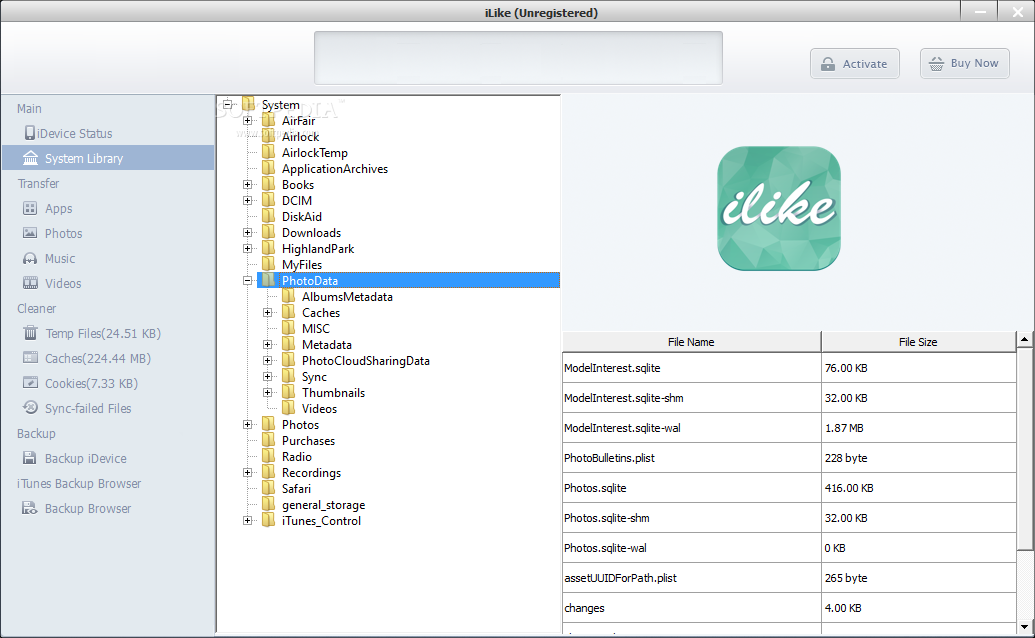Viewport: 1035px width, 638px height.
Task: Expand the Photos folder tree node
Action: click(248, 424)
